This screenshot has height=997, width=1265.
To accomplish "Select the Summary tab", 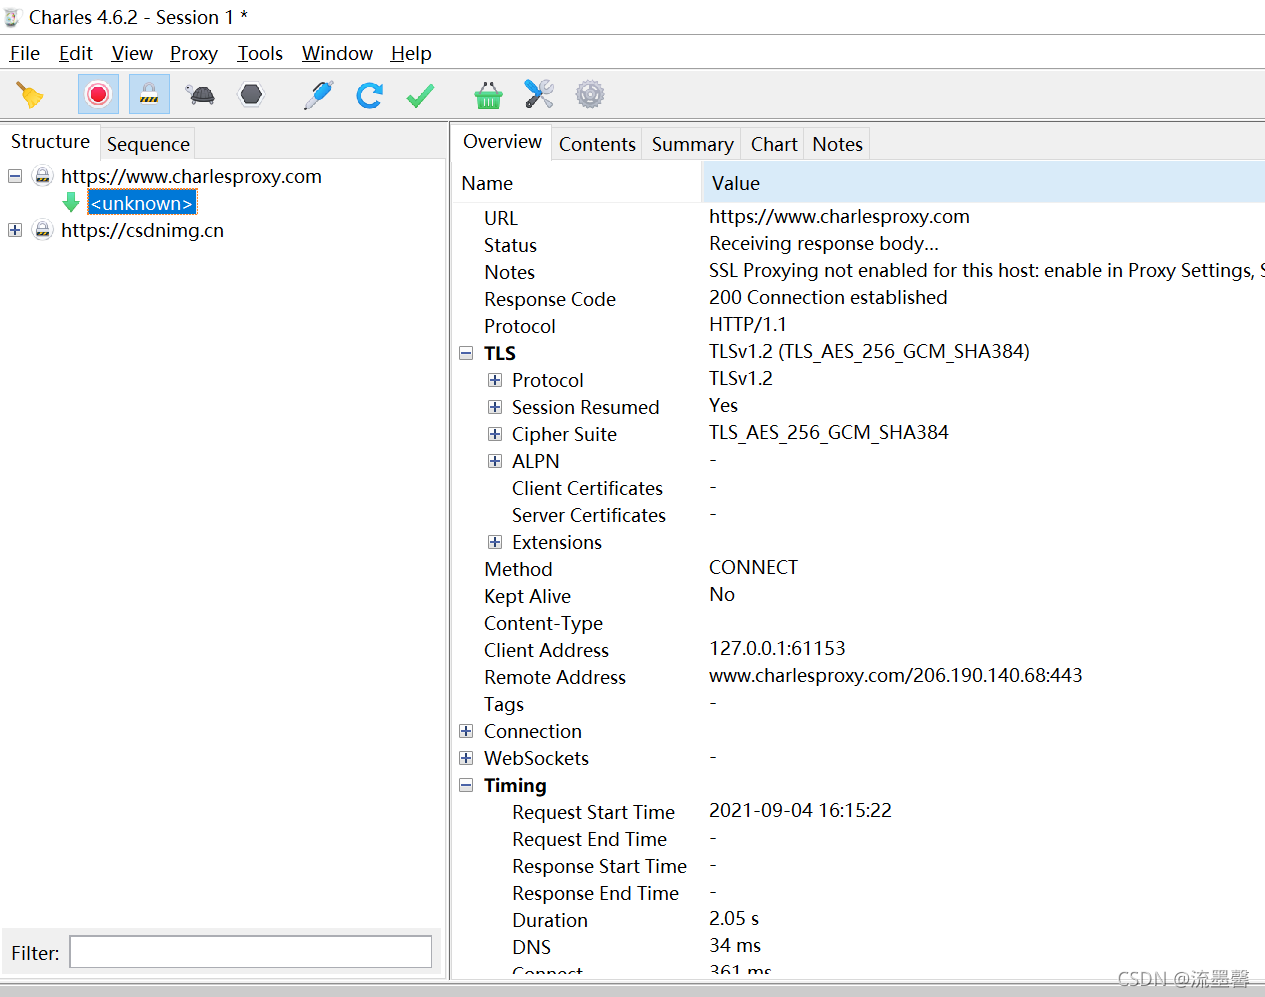I will [x=692, y=144].
